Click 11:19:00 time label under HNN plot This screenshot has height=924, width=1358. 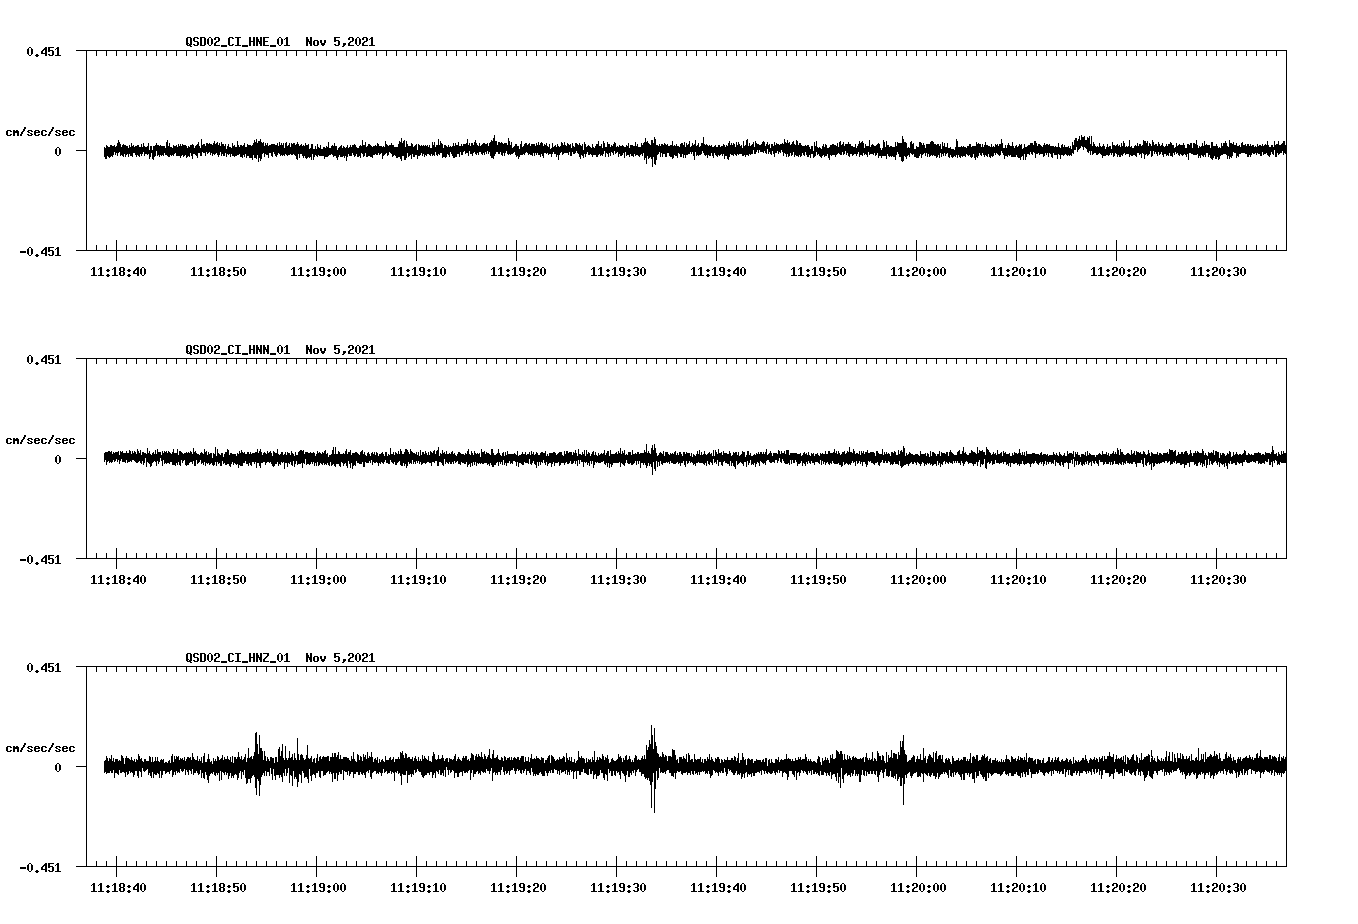tap(318, 580)
